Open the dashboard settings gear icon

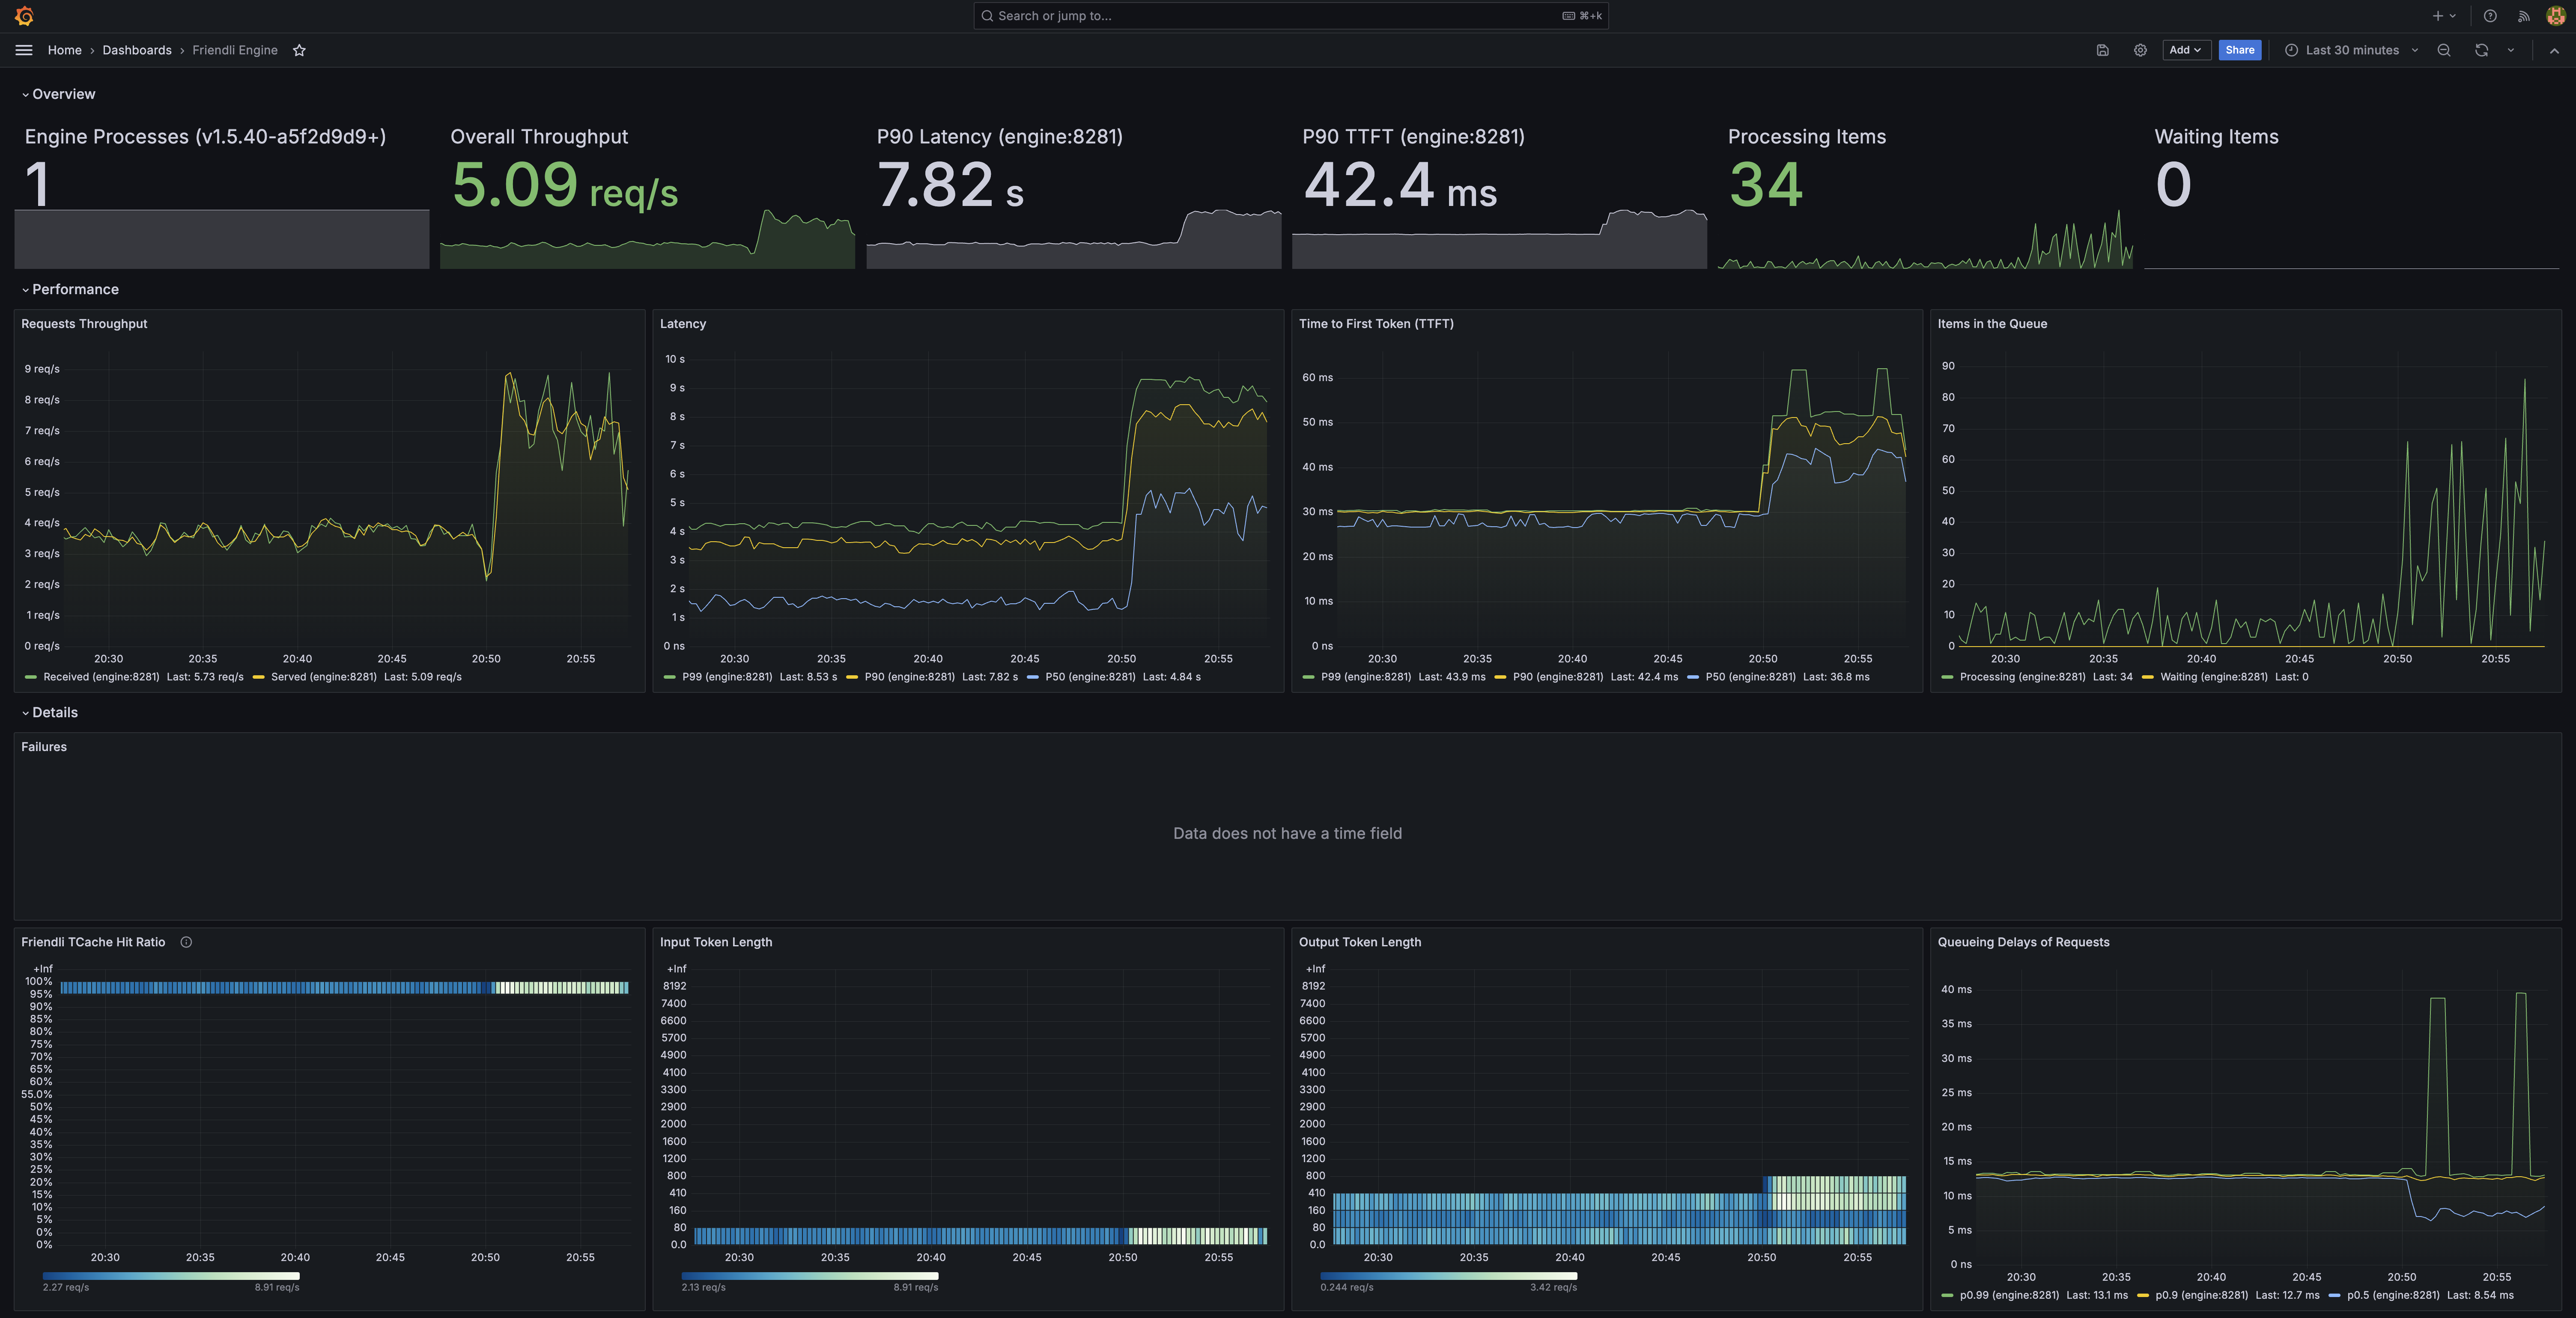pyautogui.click(x=2140, y=50)
